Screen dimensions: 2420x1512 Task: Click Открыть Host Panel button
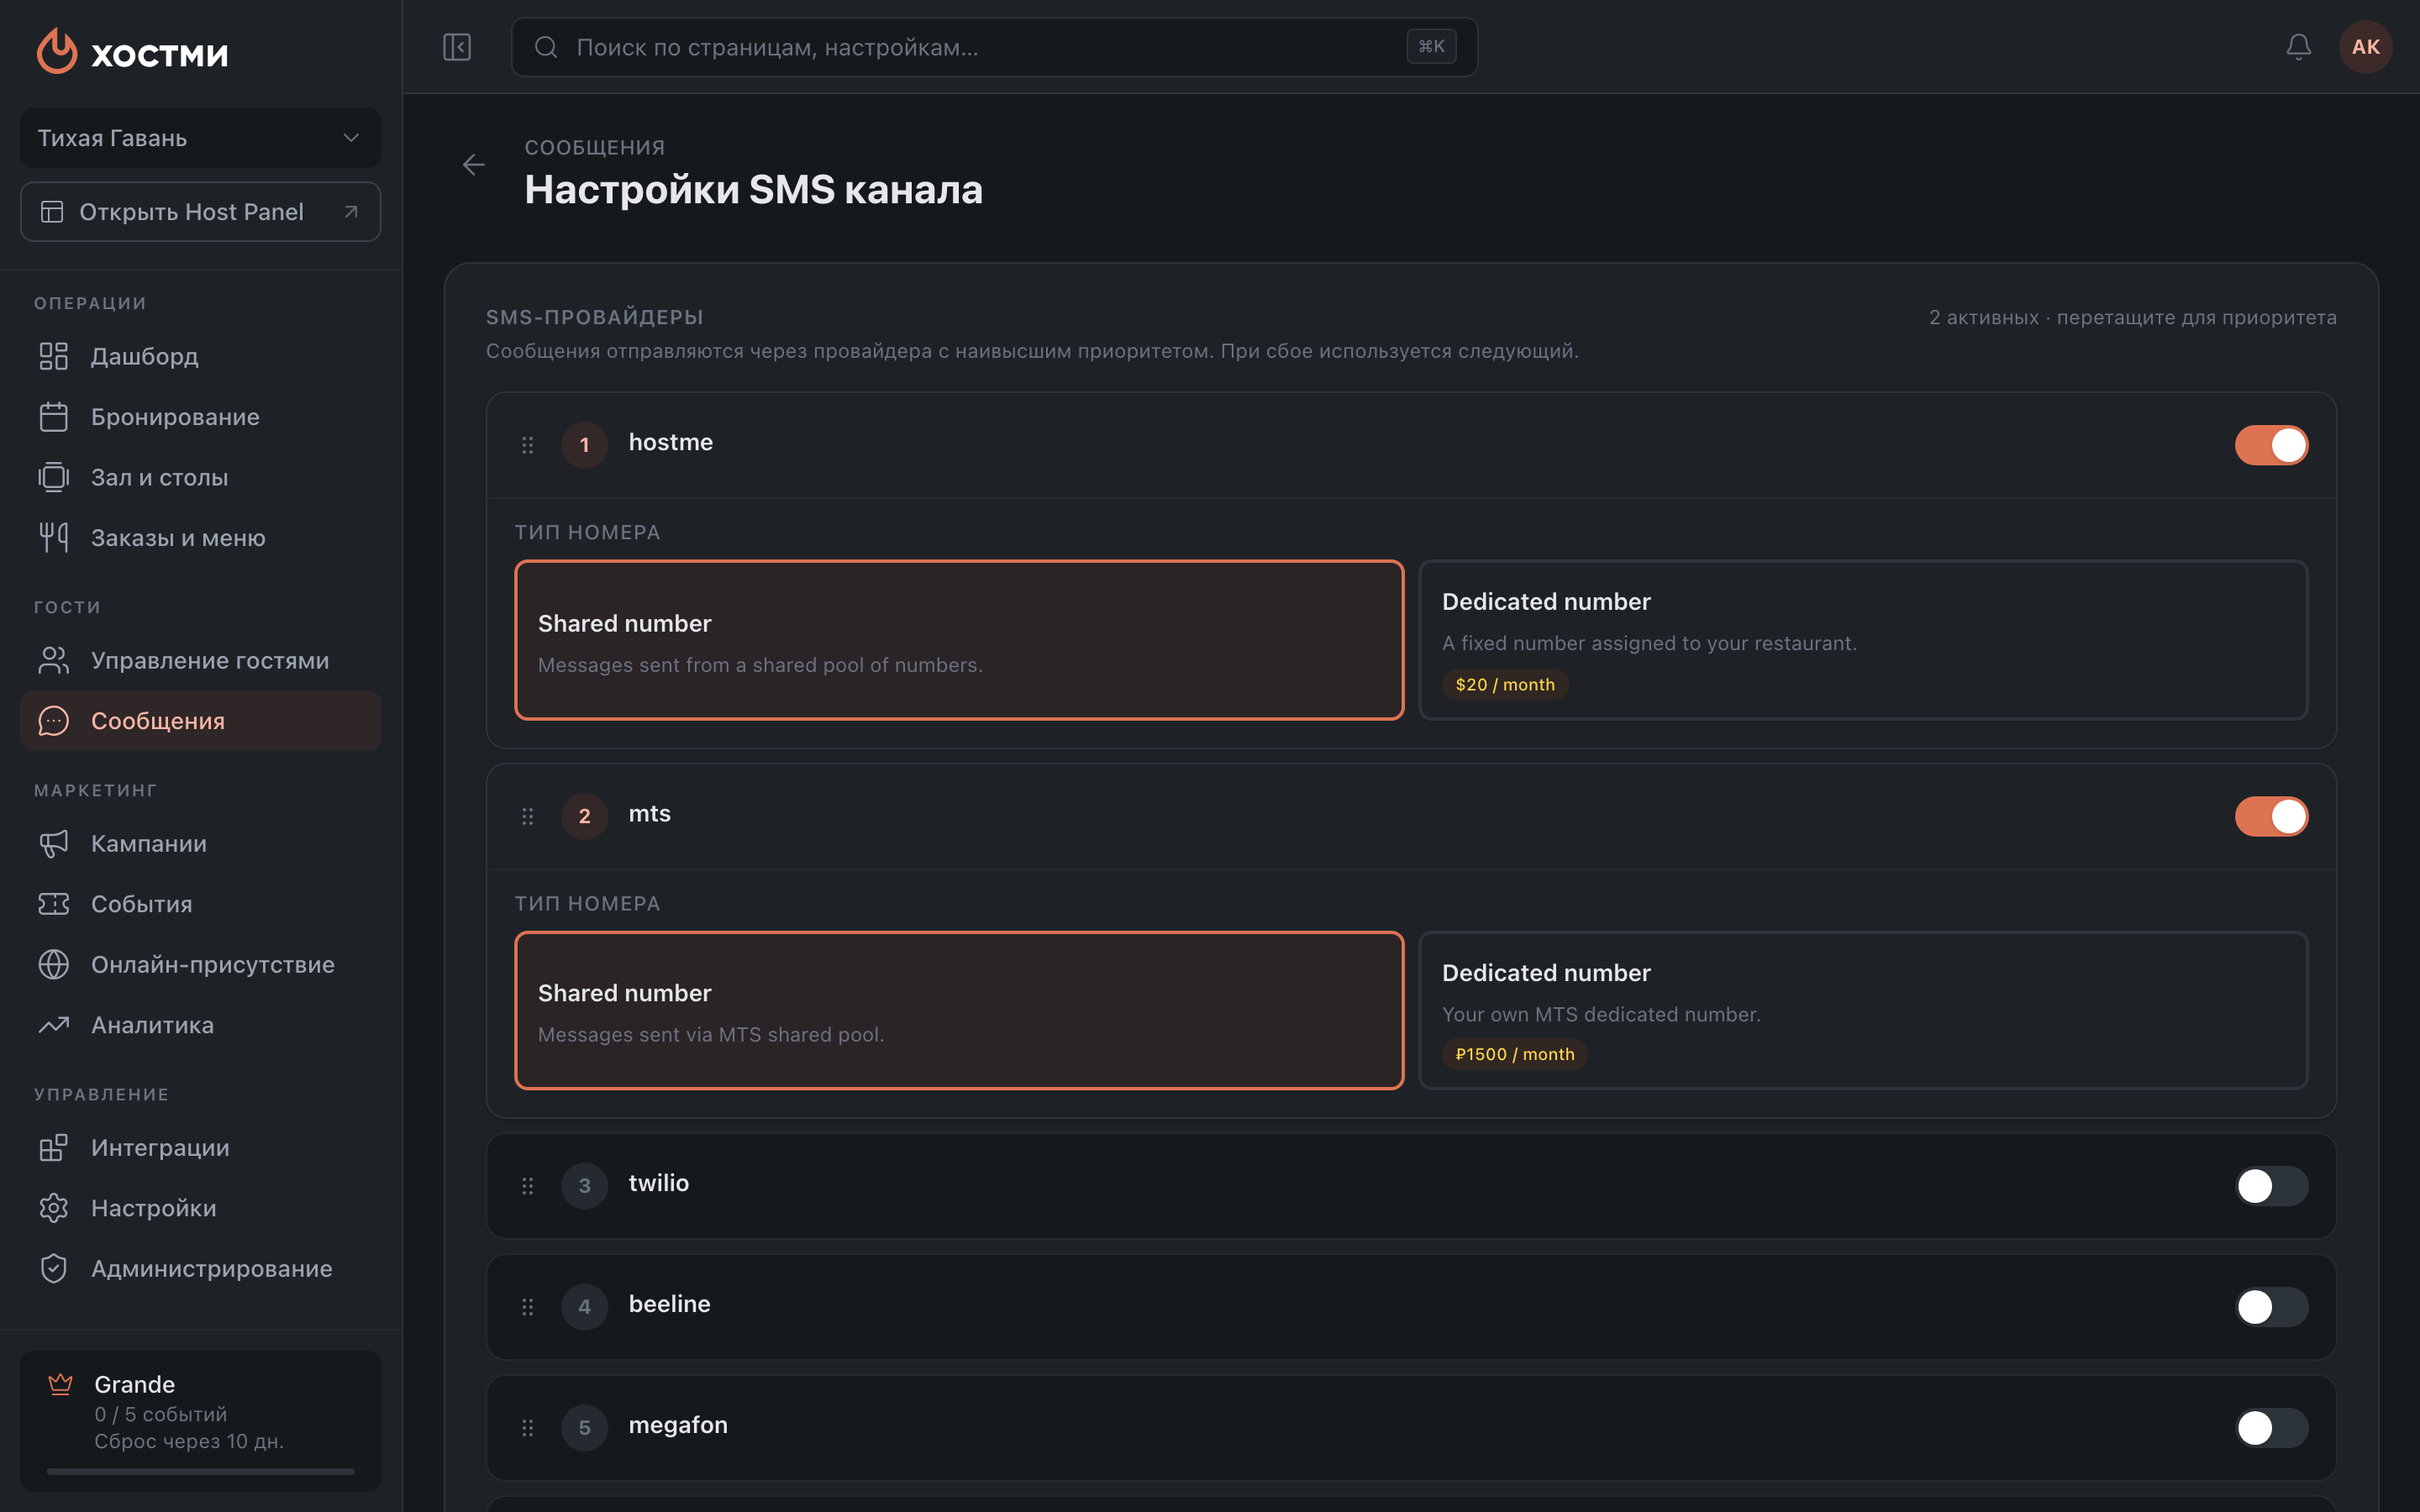pyautogui.click(x=200, y=212)
